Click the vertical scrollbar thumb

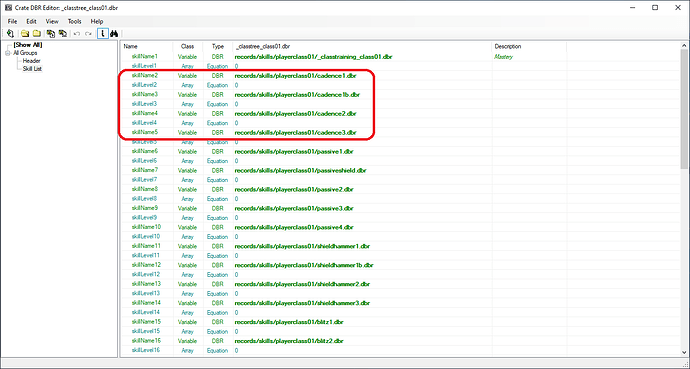coord(685,109)
